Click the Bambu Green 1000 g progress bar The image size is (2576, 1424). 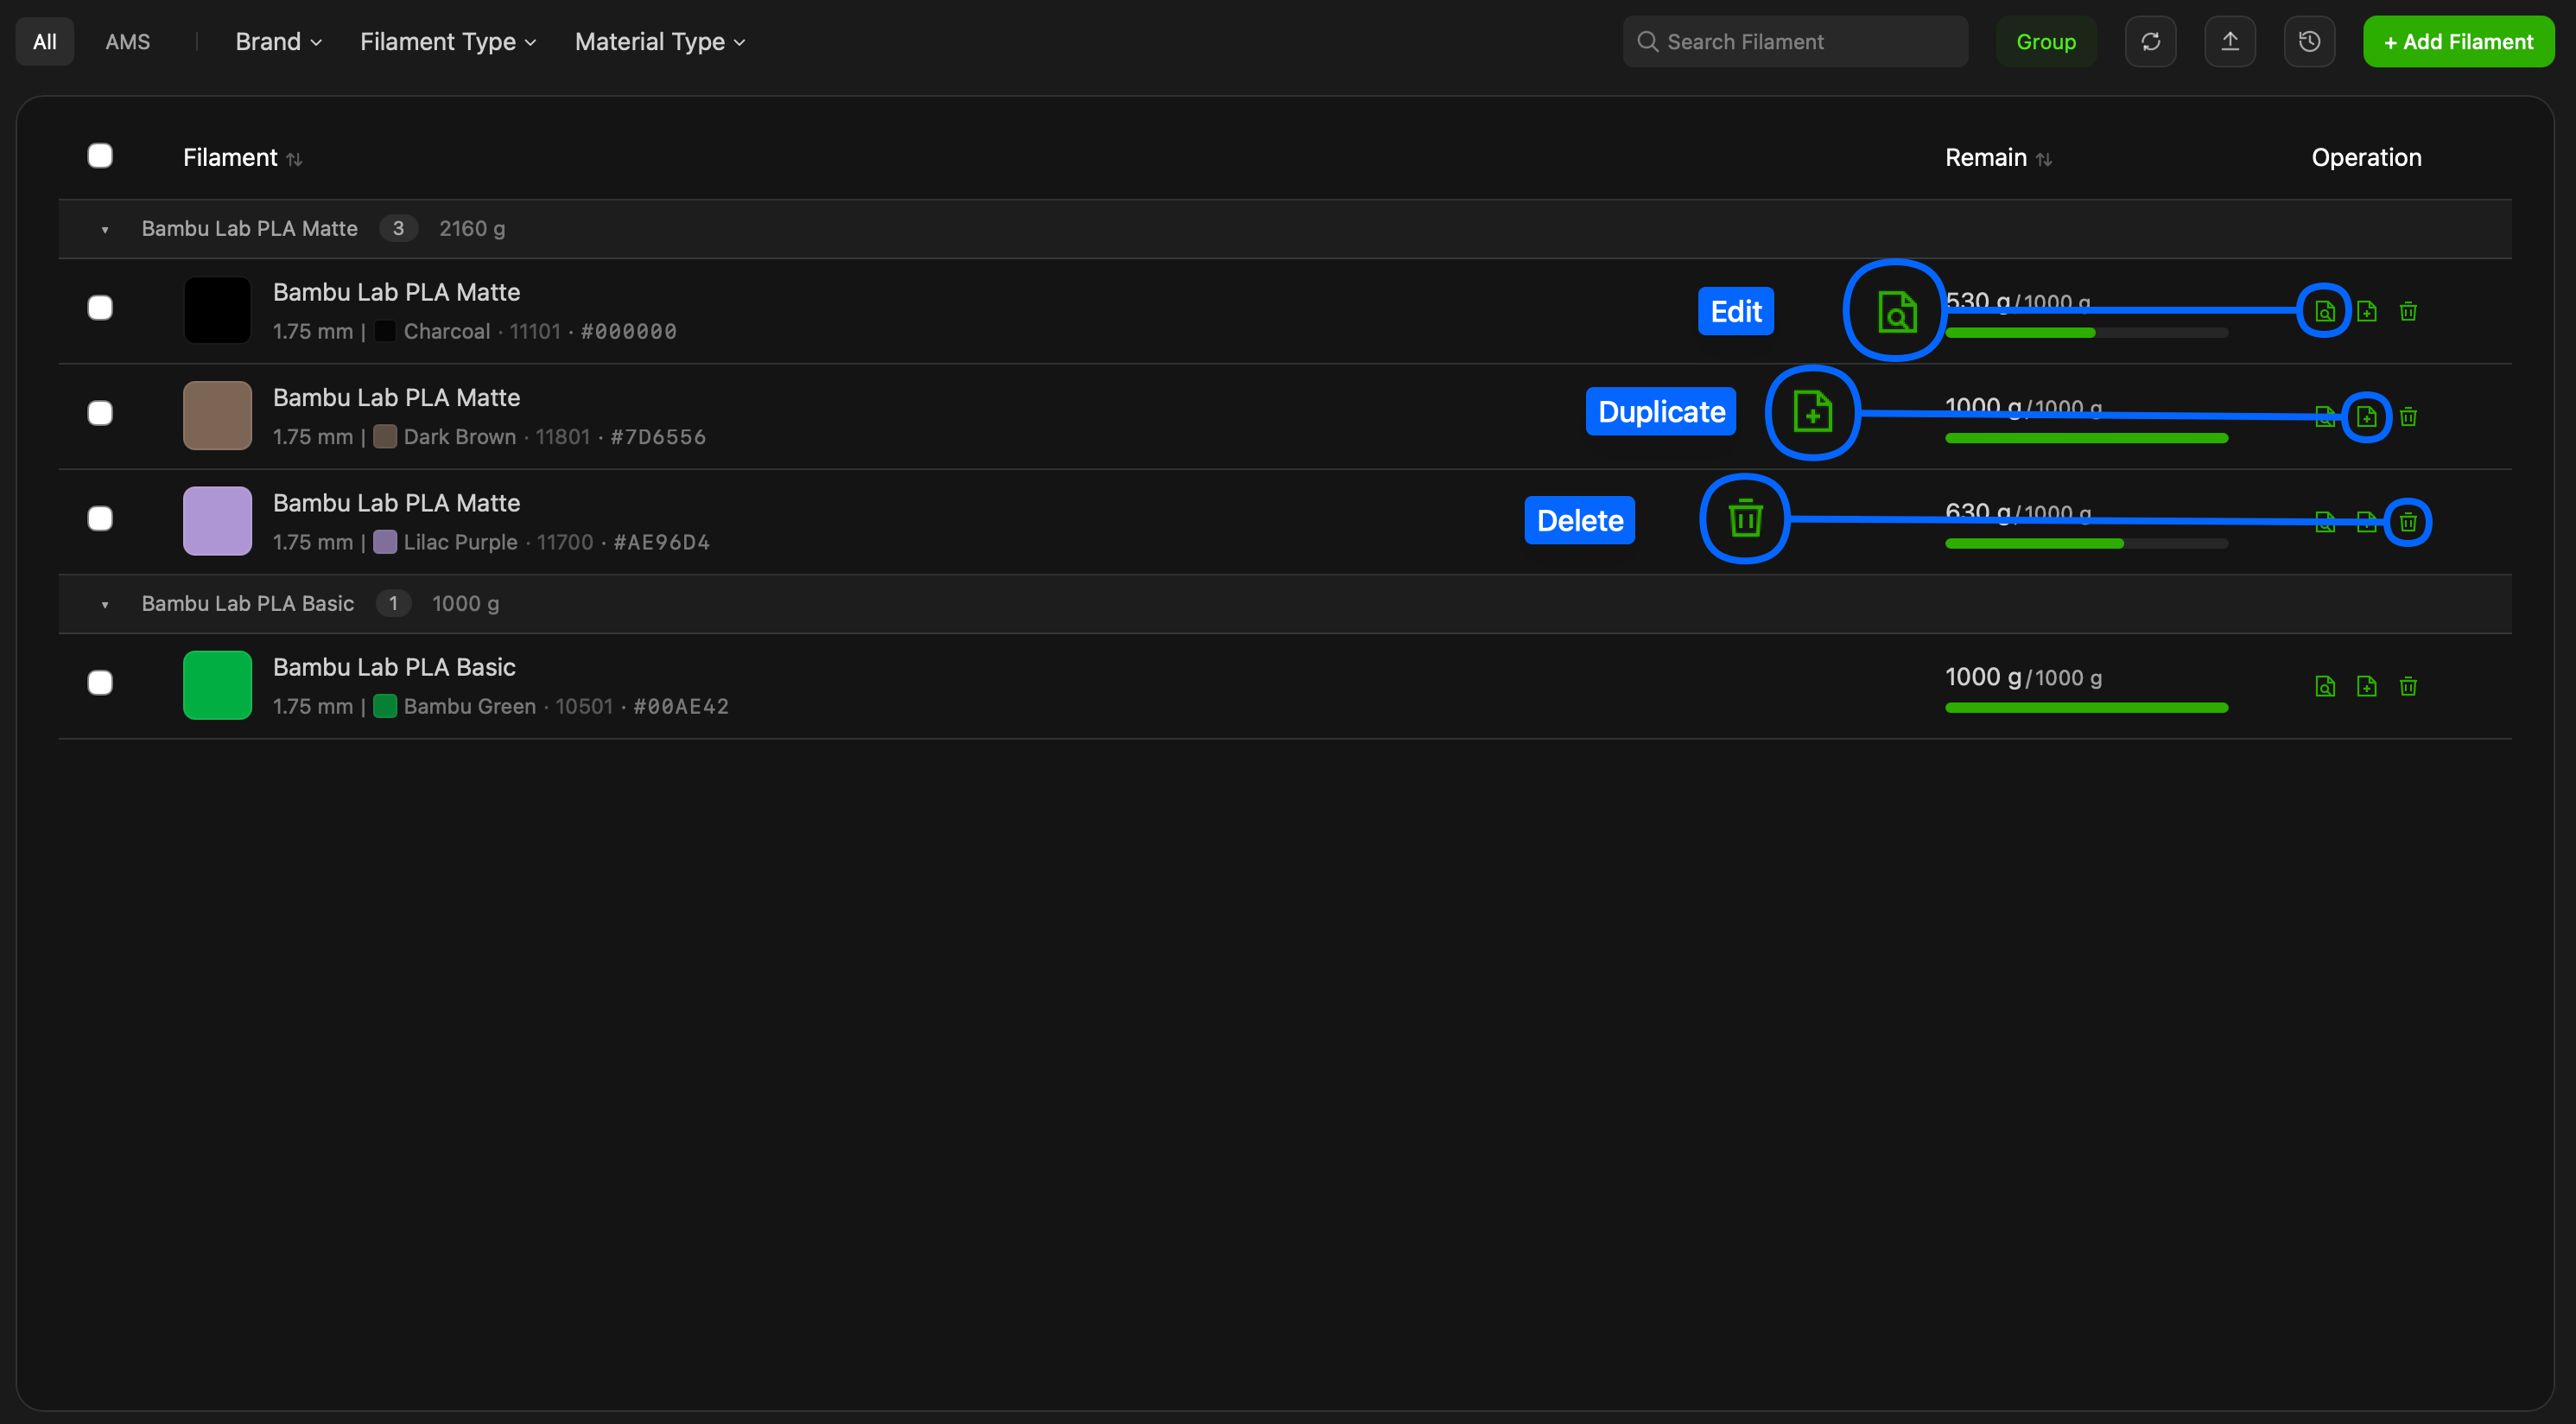point(2086,708)
